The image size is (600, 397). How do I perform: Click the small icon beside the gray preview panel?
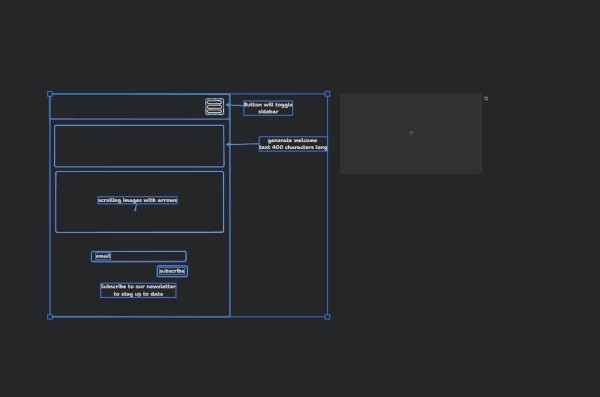pyautogui.click(x=486, y=98)
